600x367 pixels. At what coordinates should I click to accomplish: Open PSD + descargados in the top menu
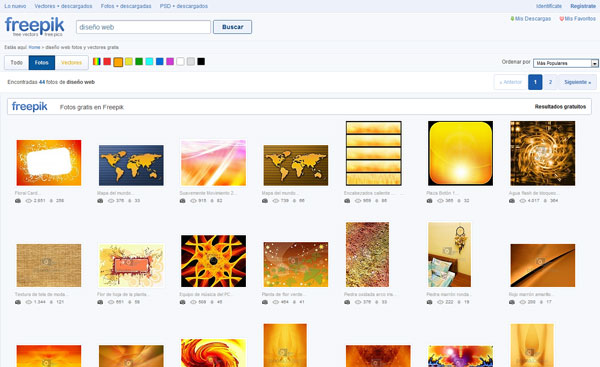(x=184, y=6)
